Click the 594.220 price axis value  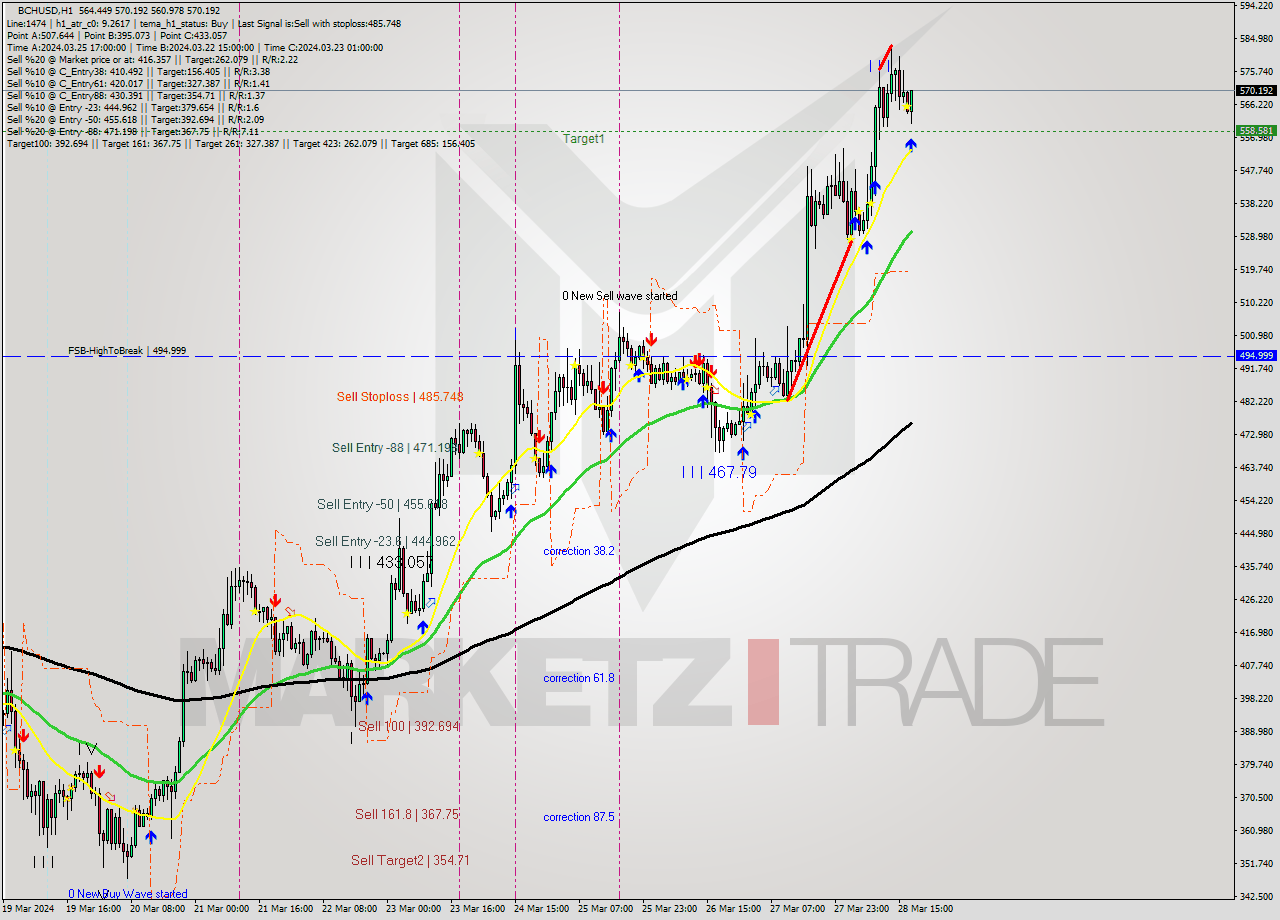pos(1255,6)
